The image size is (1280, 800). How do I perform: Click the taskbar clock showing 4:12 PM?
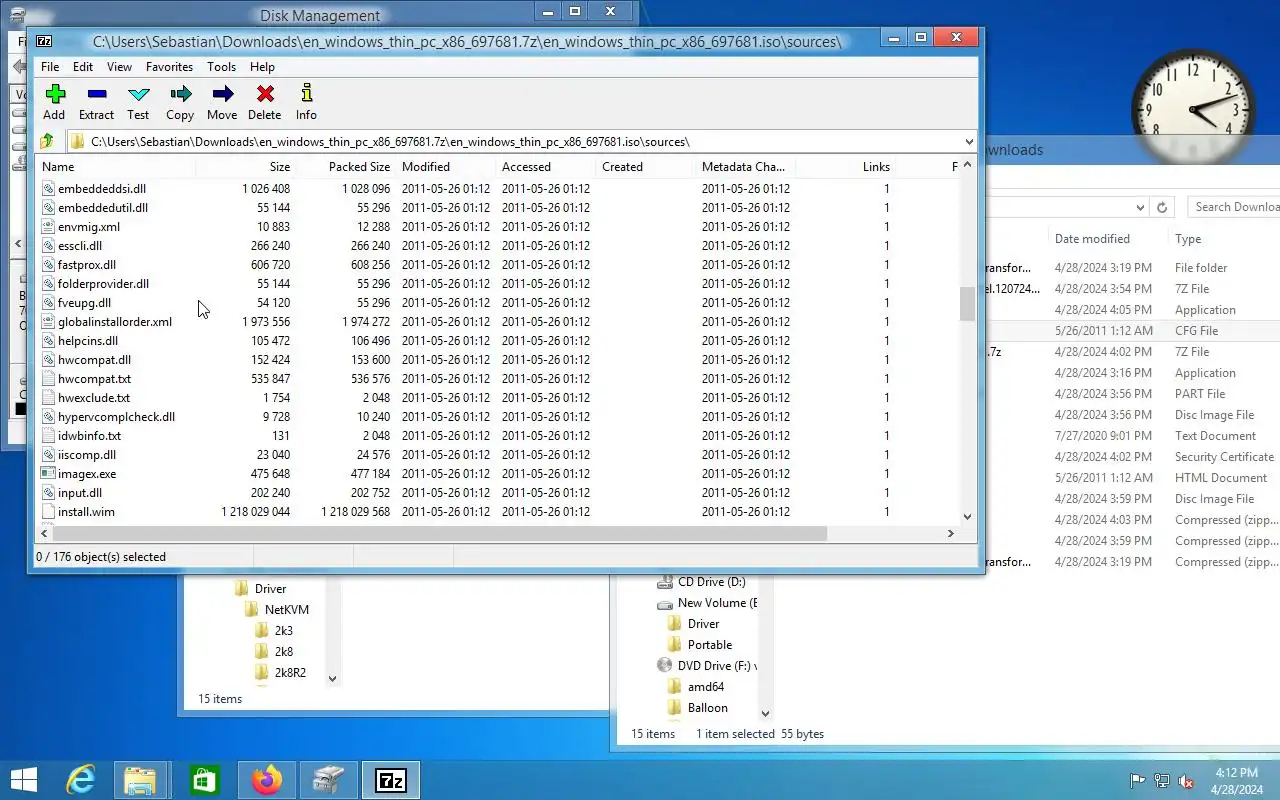coord(1235,781)
